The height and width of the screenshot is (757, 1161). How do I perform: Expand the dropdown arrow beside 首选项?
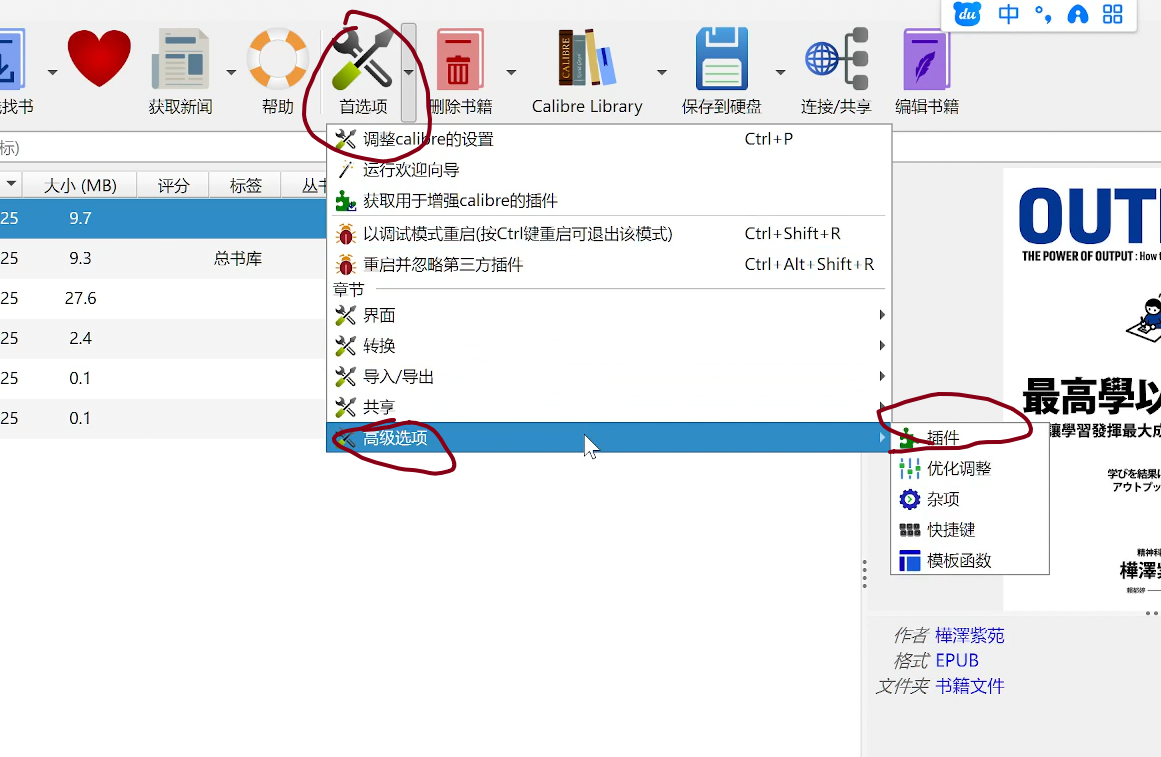408,73
